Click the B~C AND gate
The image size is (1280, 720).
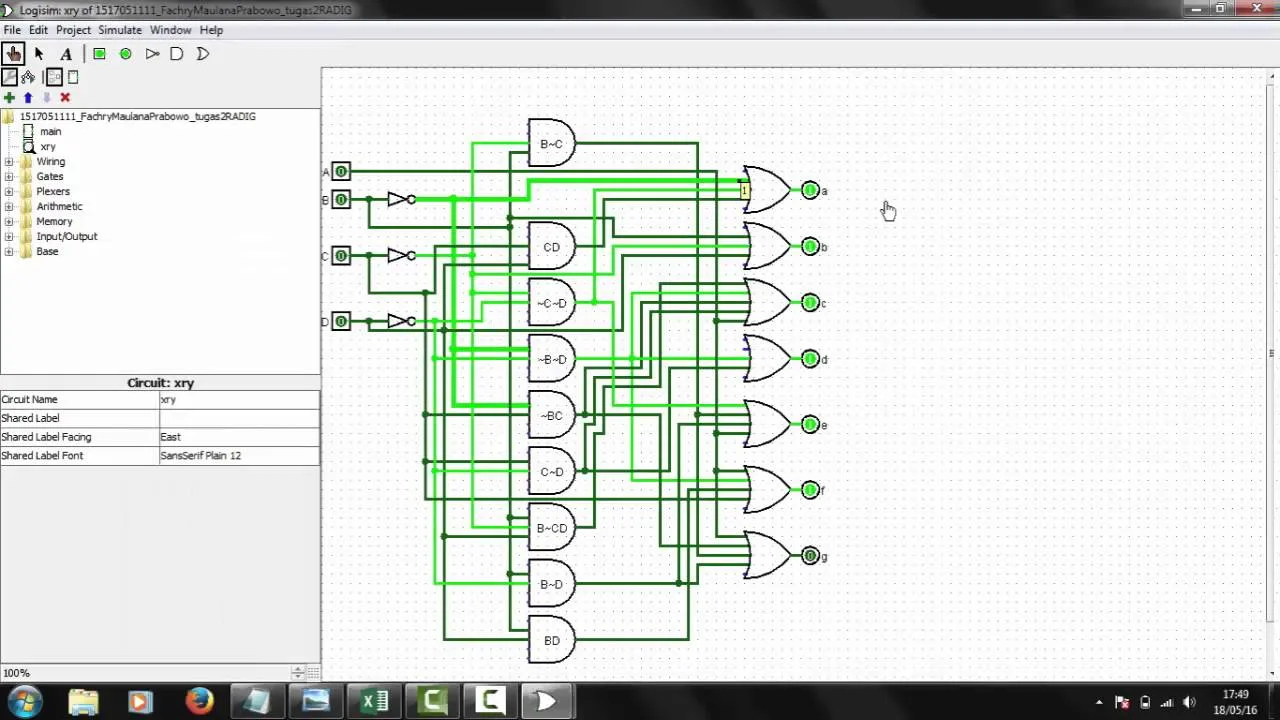pos(551,144)
